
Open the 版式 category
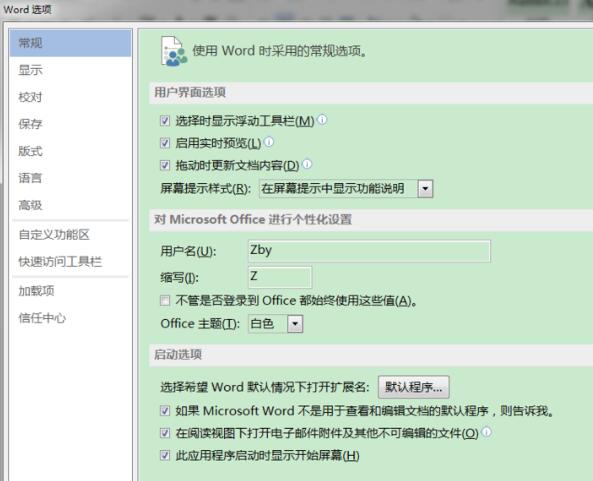70,151
